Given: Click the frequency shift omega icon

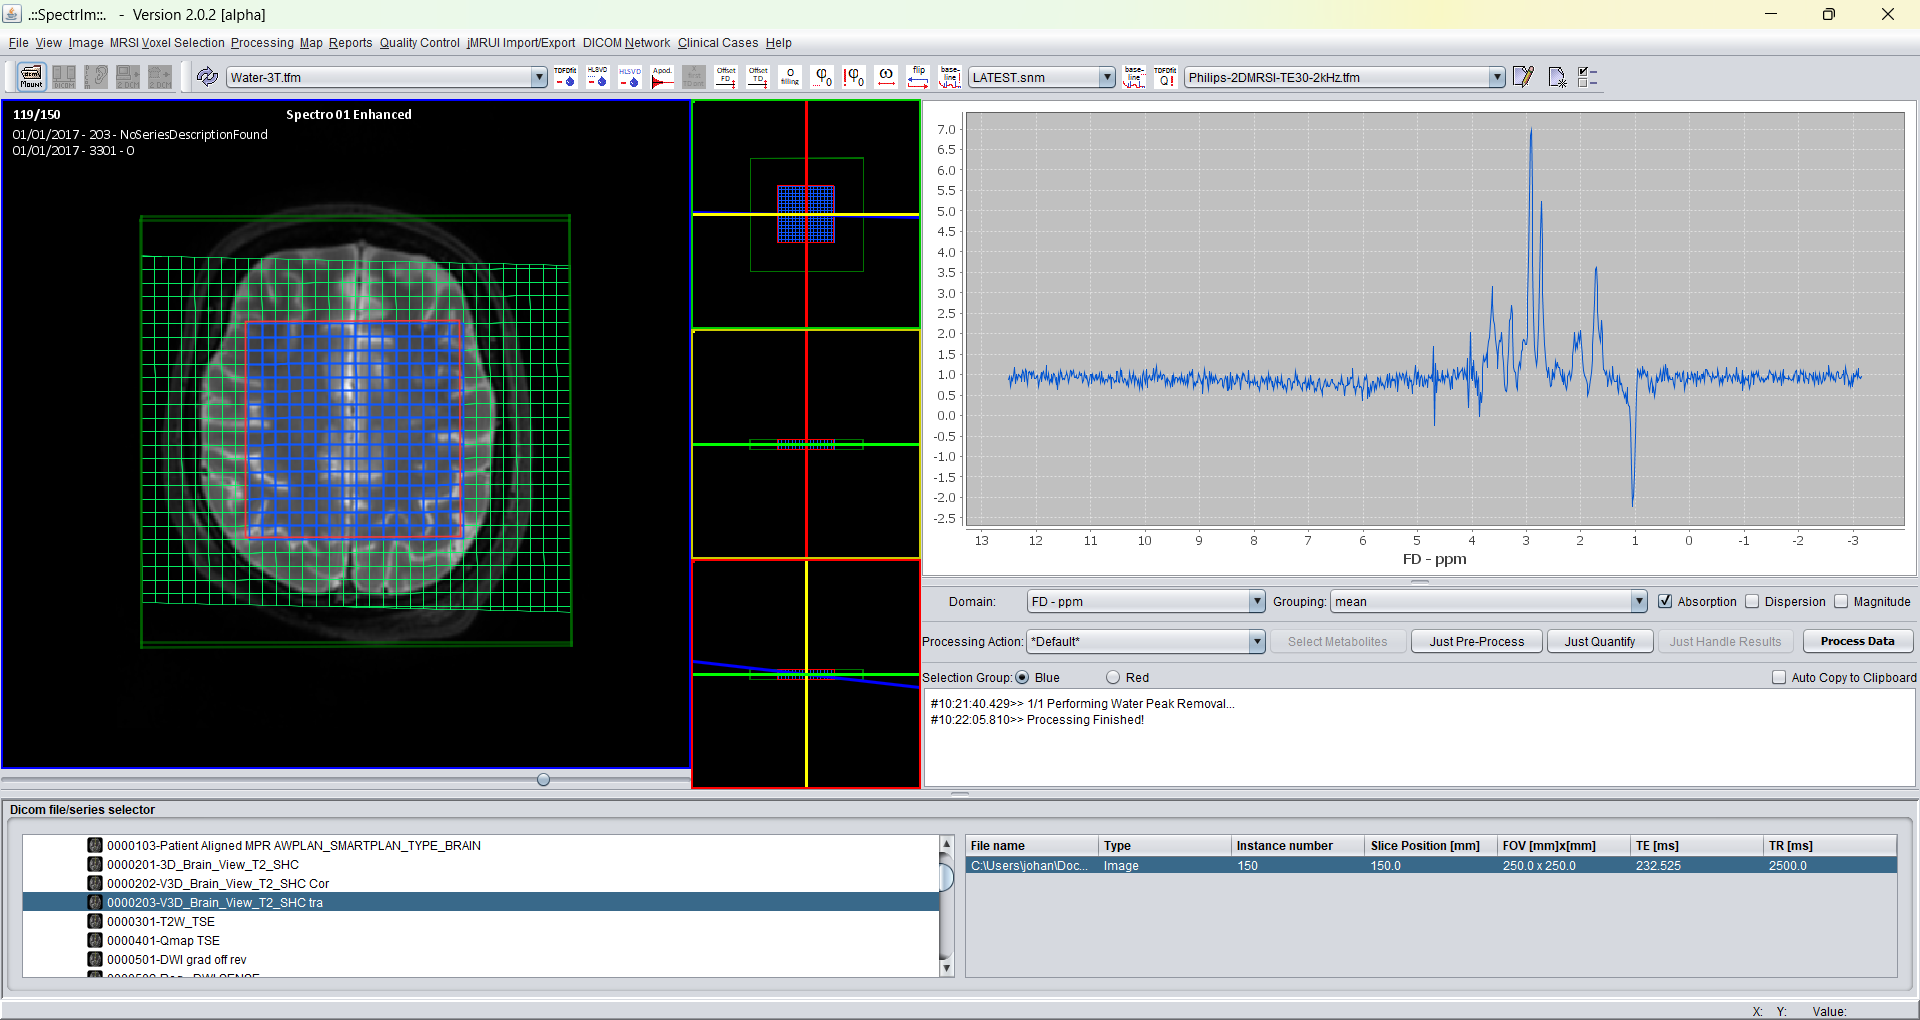Looking at the screenshot, I should 886,77.
